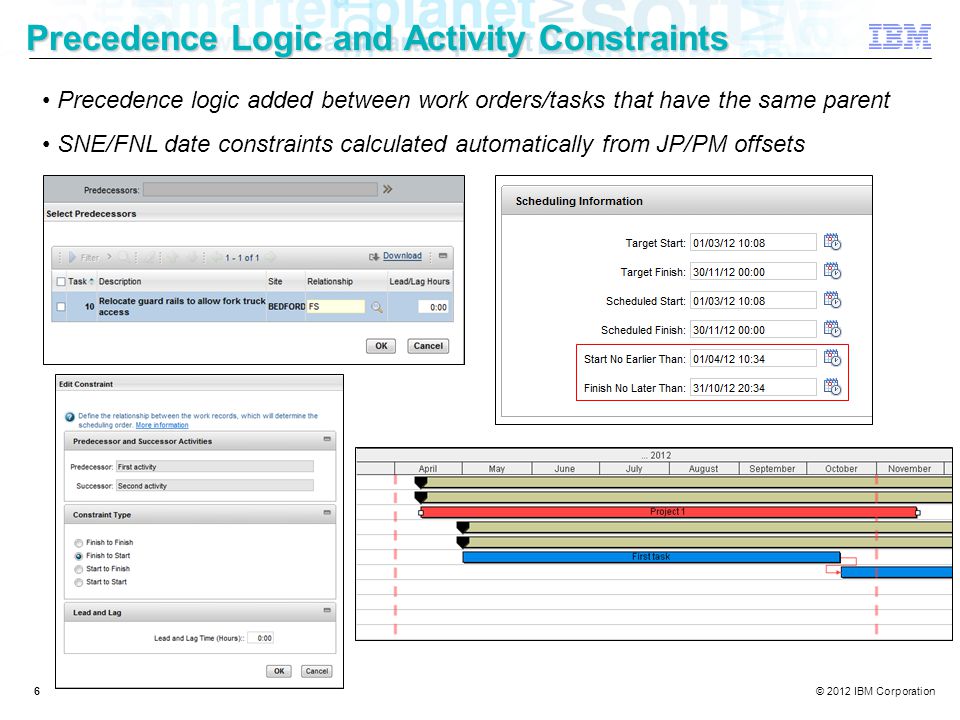Click the Predecessor 'First activity' field
Image resolution: width=960 pixels, height=720 pixels.
tap(215, 467)
